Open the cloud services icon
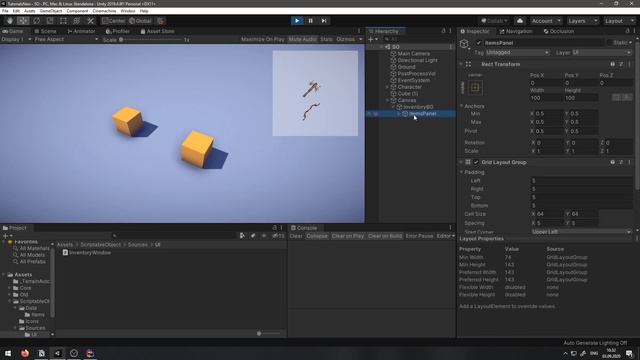This screenshot has width=640, height=360. point(520,21)
